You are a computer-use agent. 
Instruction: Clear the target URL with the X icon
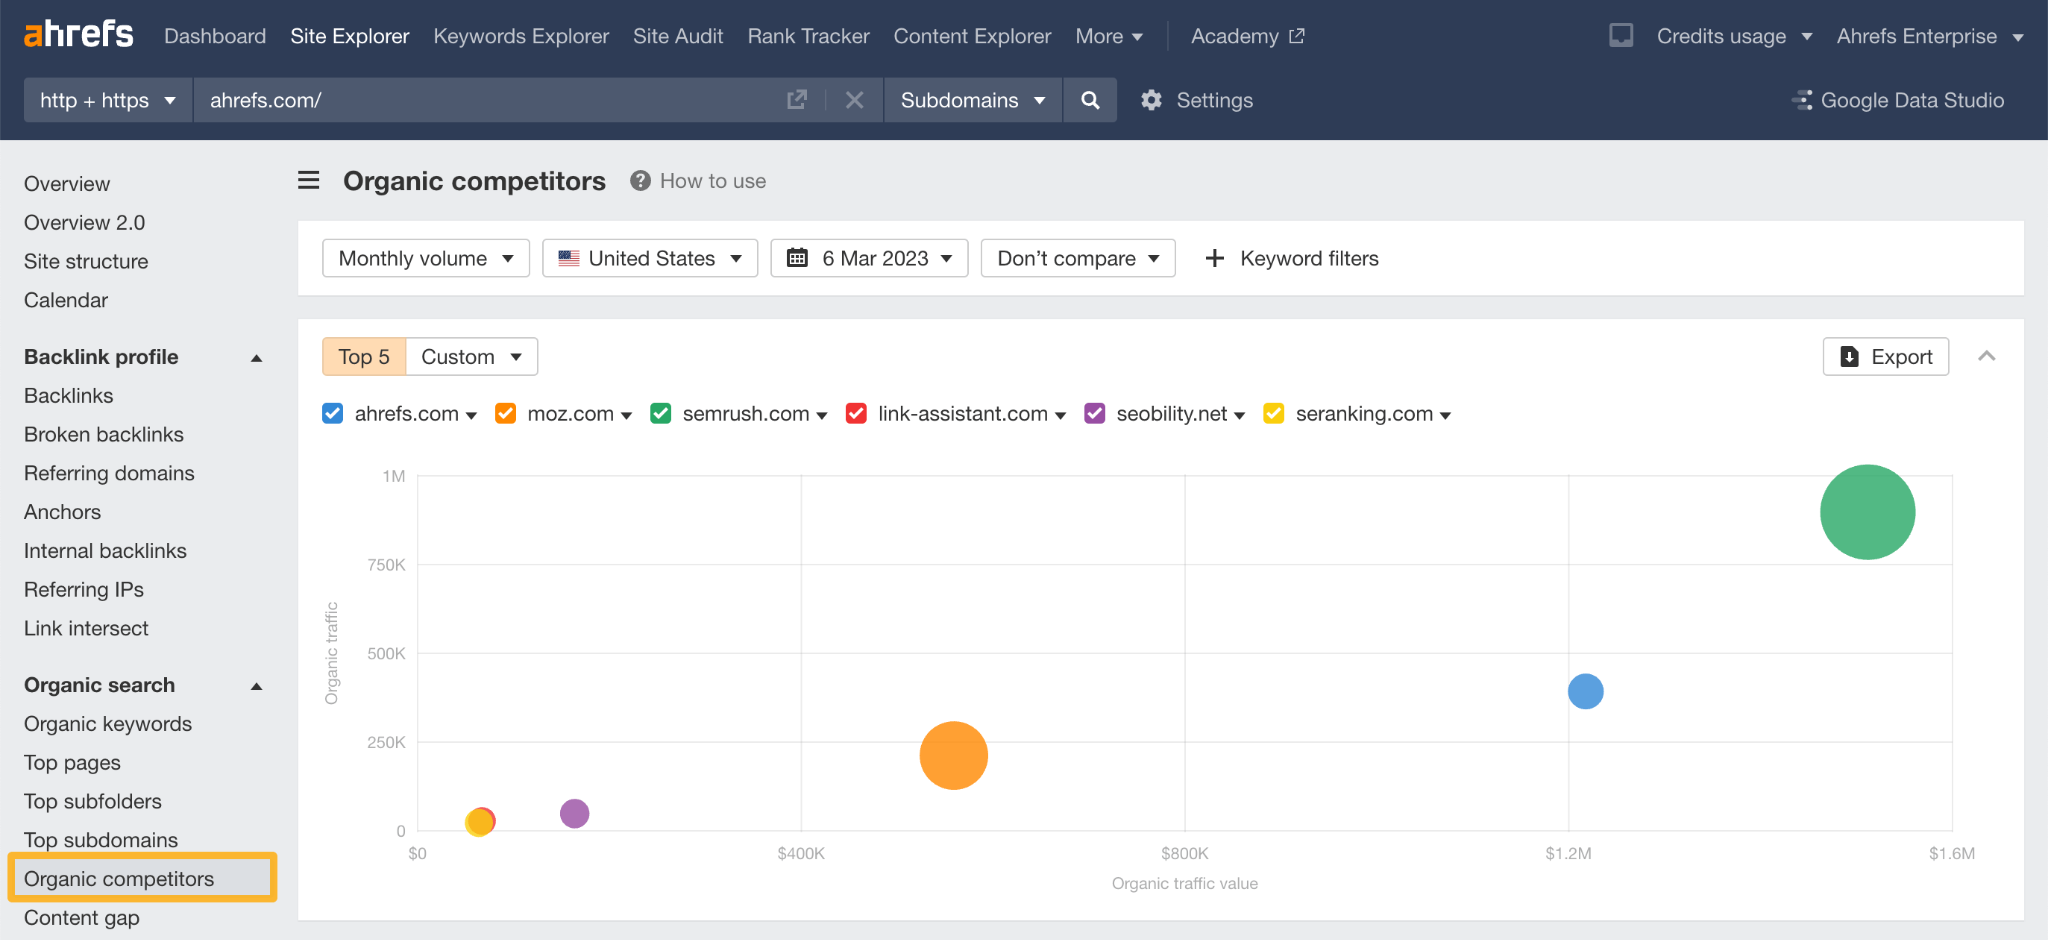pos(855,100)
